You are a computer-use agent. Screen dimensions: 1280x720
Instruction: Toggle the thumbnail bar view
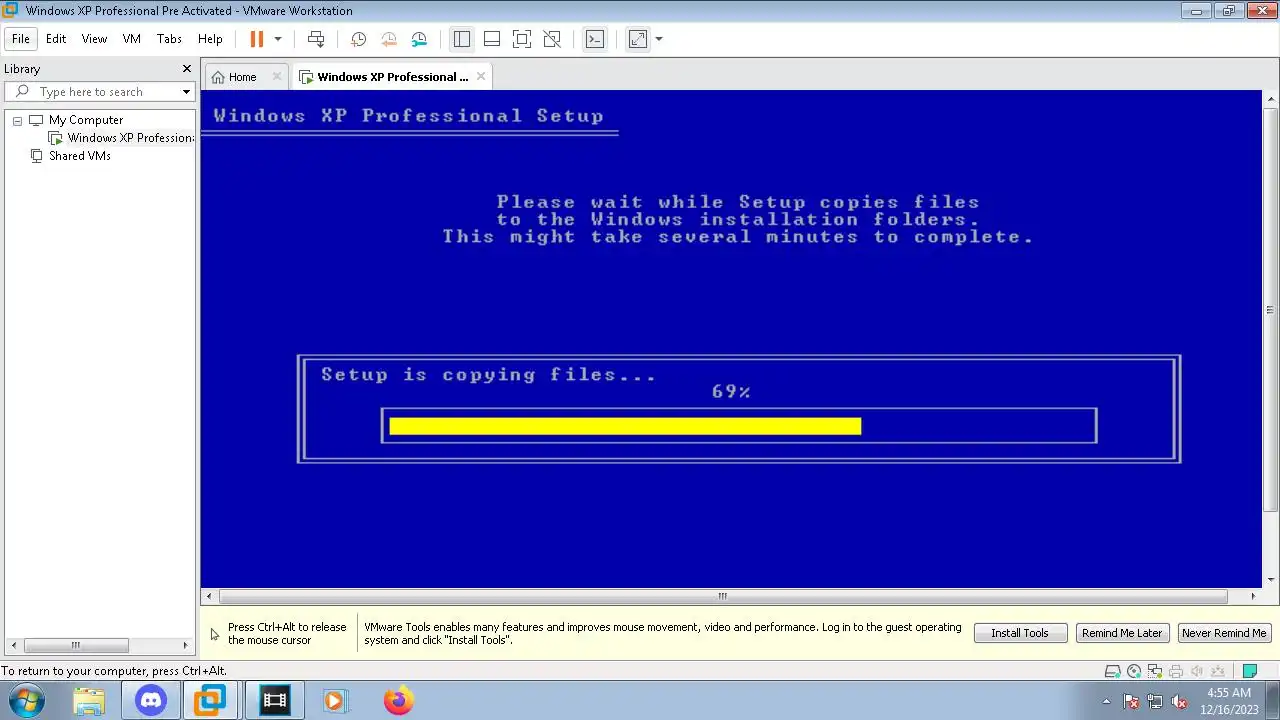tap(491, 39)
